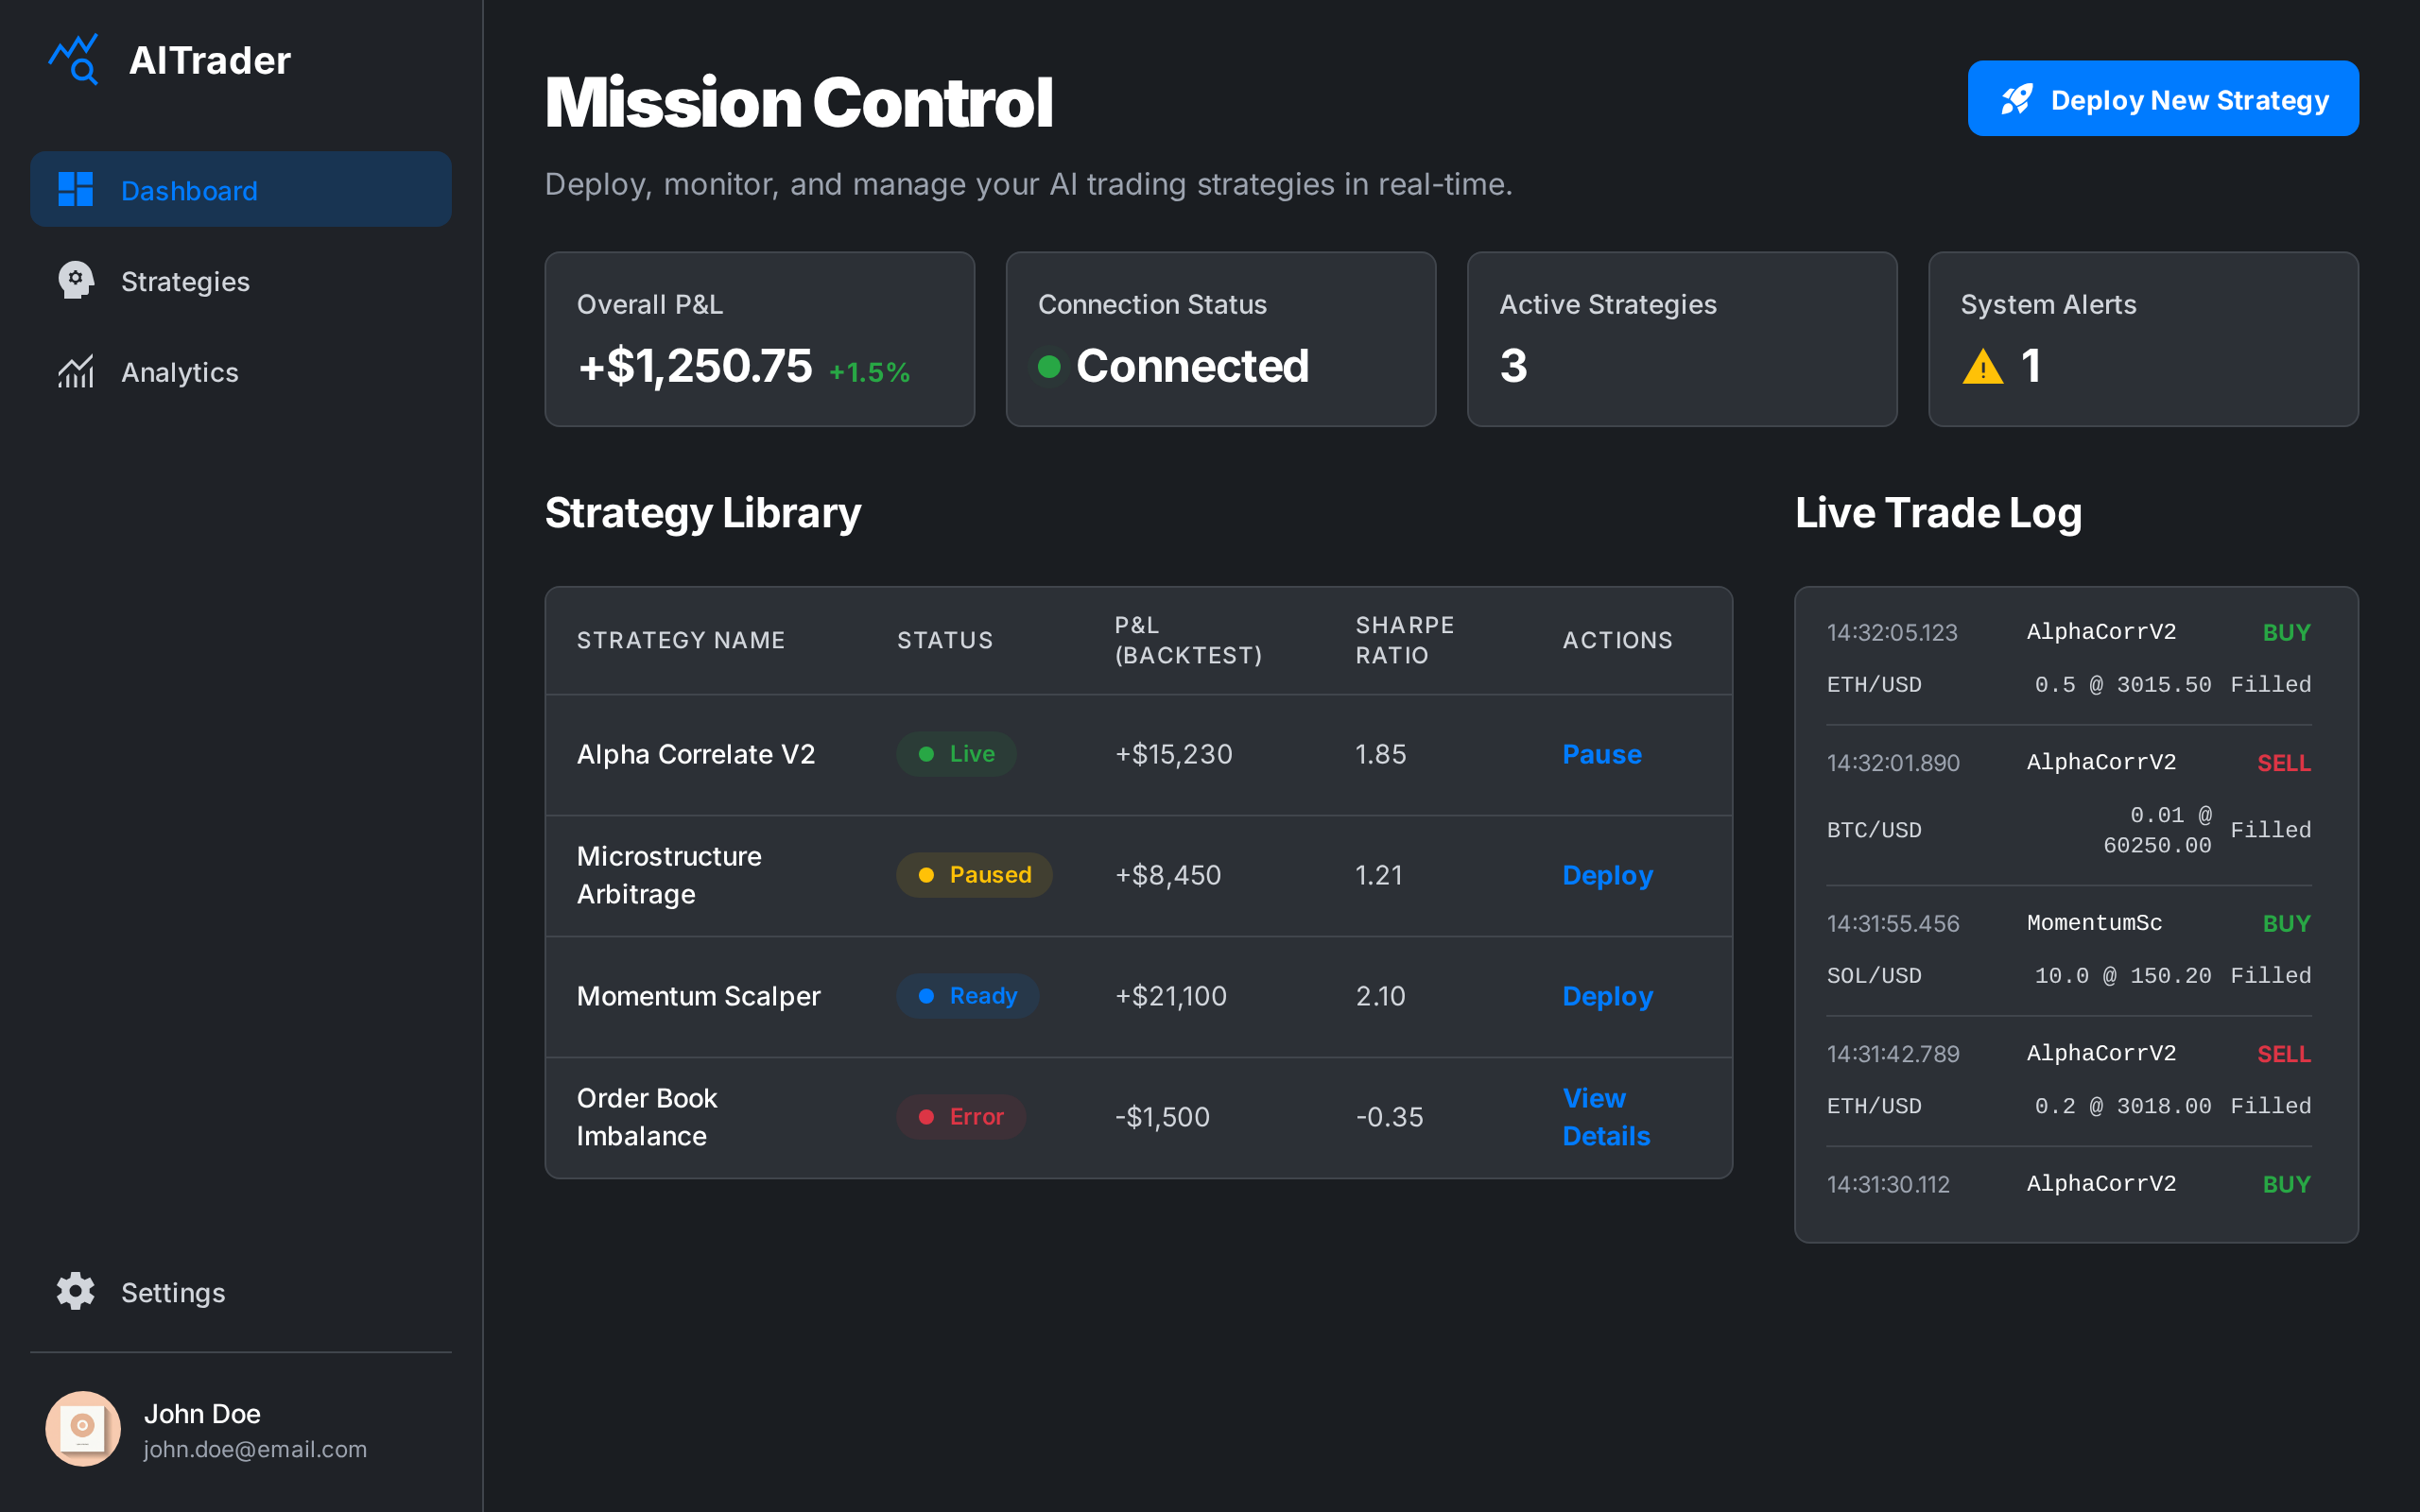The width and height of the screenshot is (2420, 1512).
Task: Click the System Alerts warning triangle
Action: [x=1982, y=367]
